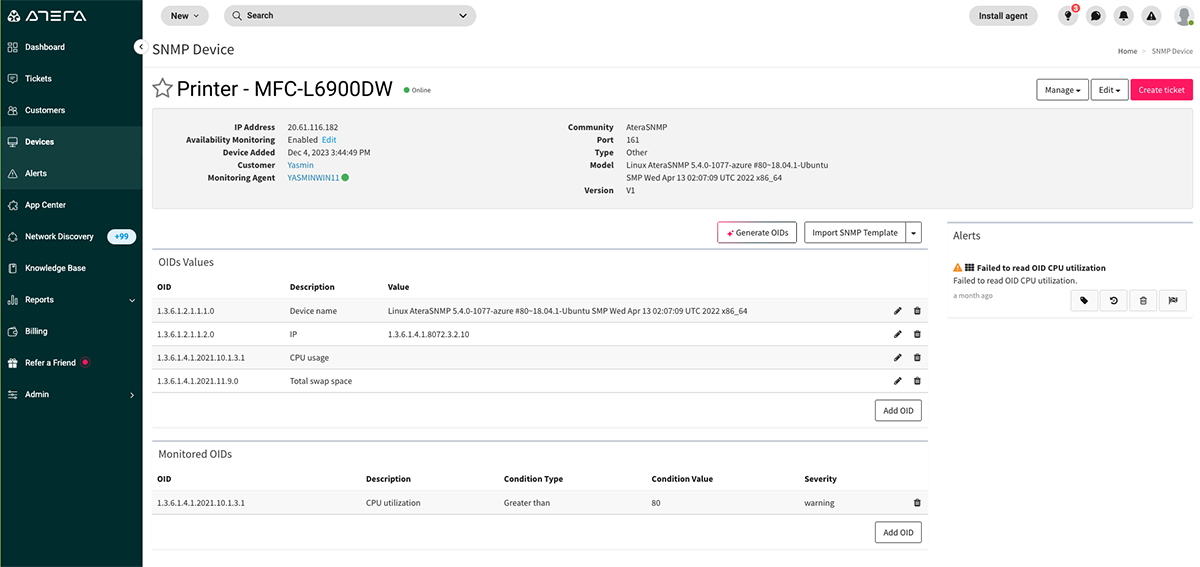Click into the Search field
The height and width of the screenshot is (567, 1200).
tap(350, 16)
